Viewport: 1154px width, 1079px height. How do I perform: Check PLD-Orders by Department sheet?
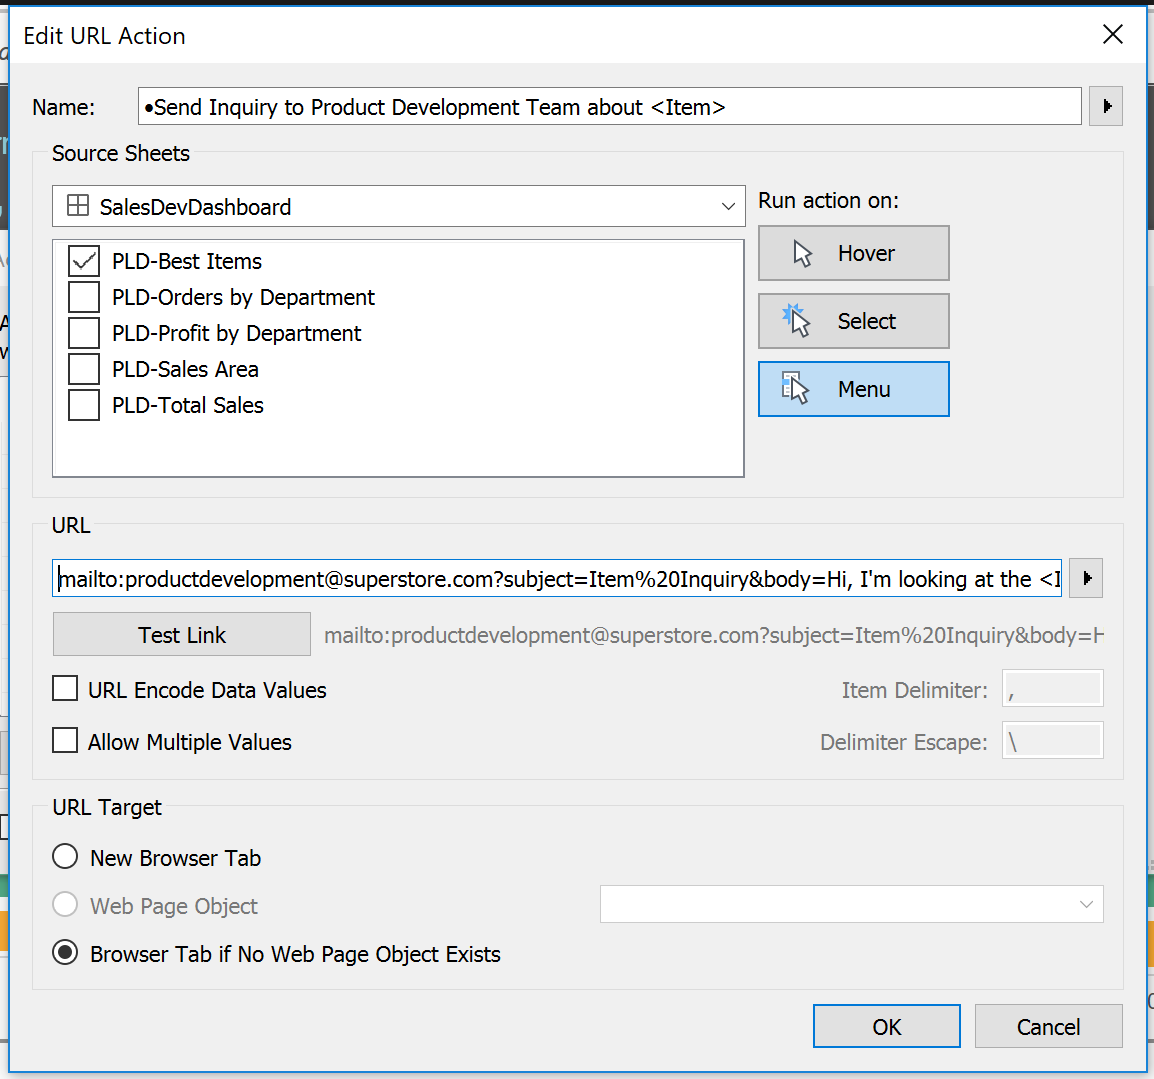[84, 297]
